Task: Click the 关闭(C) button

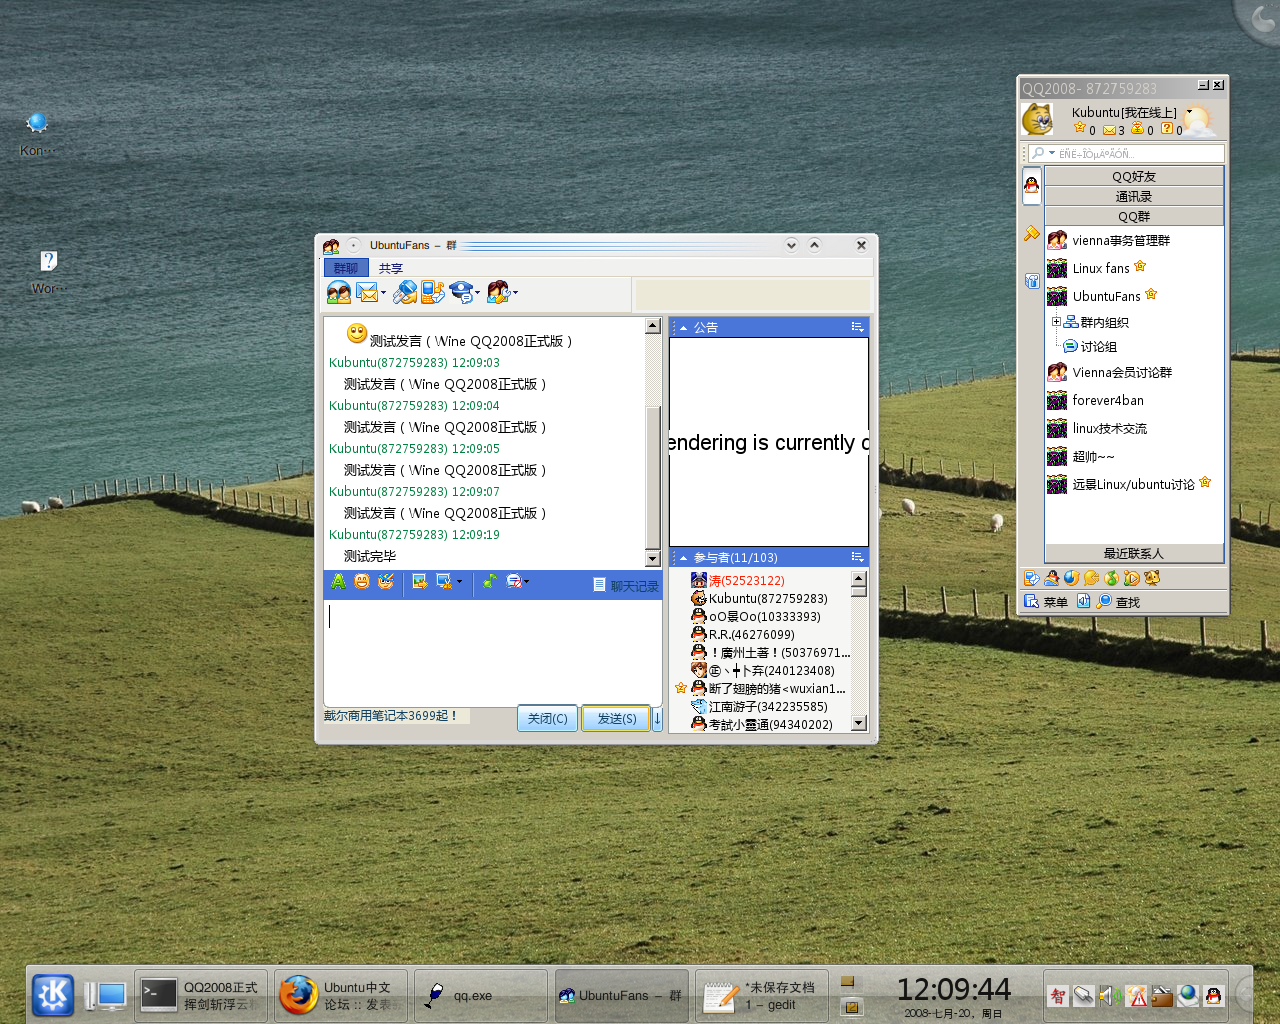Action: [x=548, y=718]
